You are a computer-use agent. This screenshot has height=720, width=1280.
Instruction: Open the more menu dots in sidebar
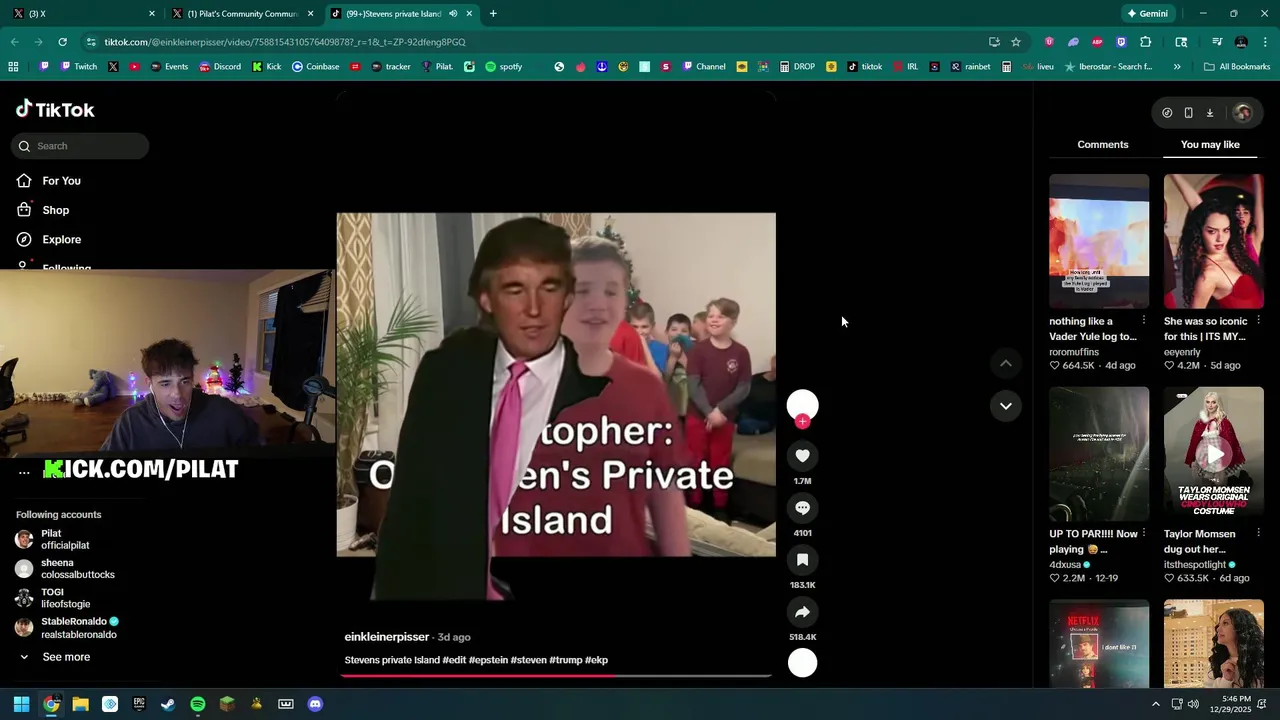[x=24, y=472]
